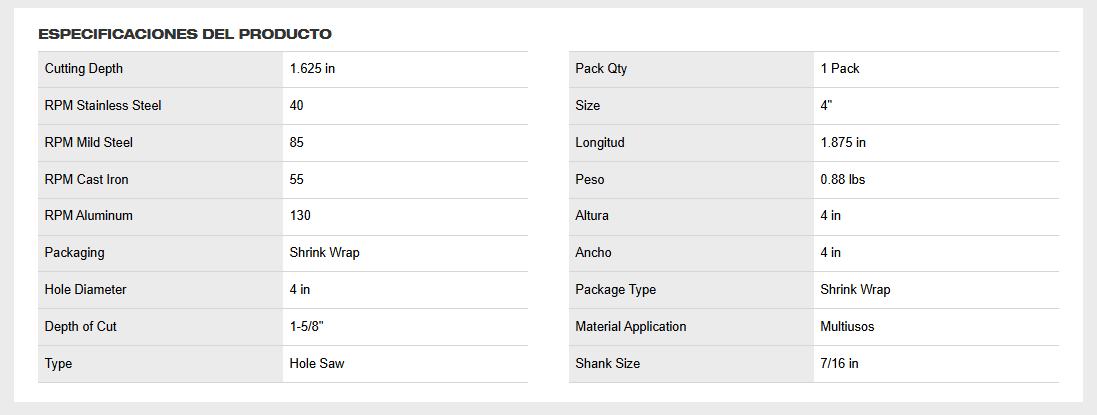Select the Cutting Depth label cell

pyautogui.click(x=160, y=69)
